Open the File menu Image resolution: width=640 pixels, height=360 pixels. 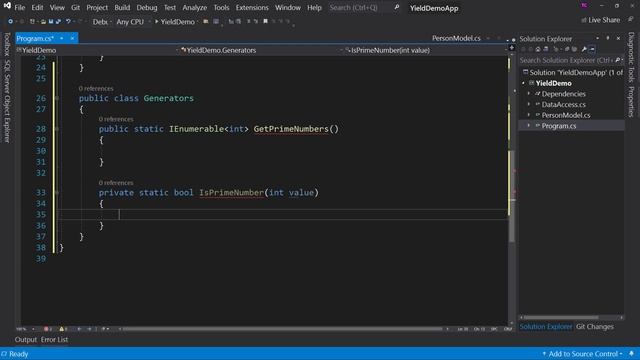[19, 8]
